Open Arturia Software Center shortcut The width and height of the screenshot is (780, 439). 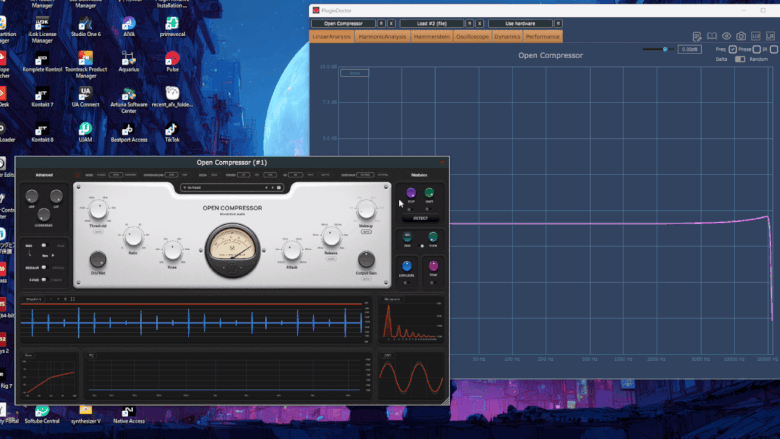click(128, 93)
